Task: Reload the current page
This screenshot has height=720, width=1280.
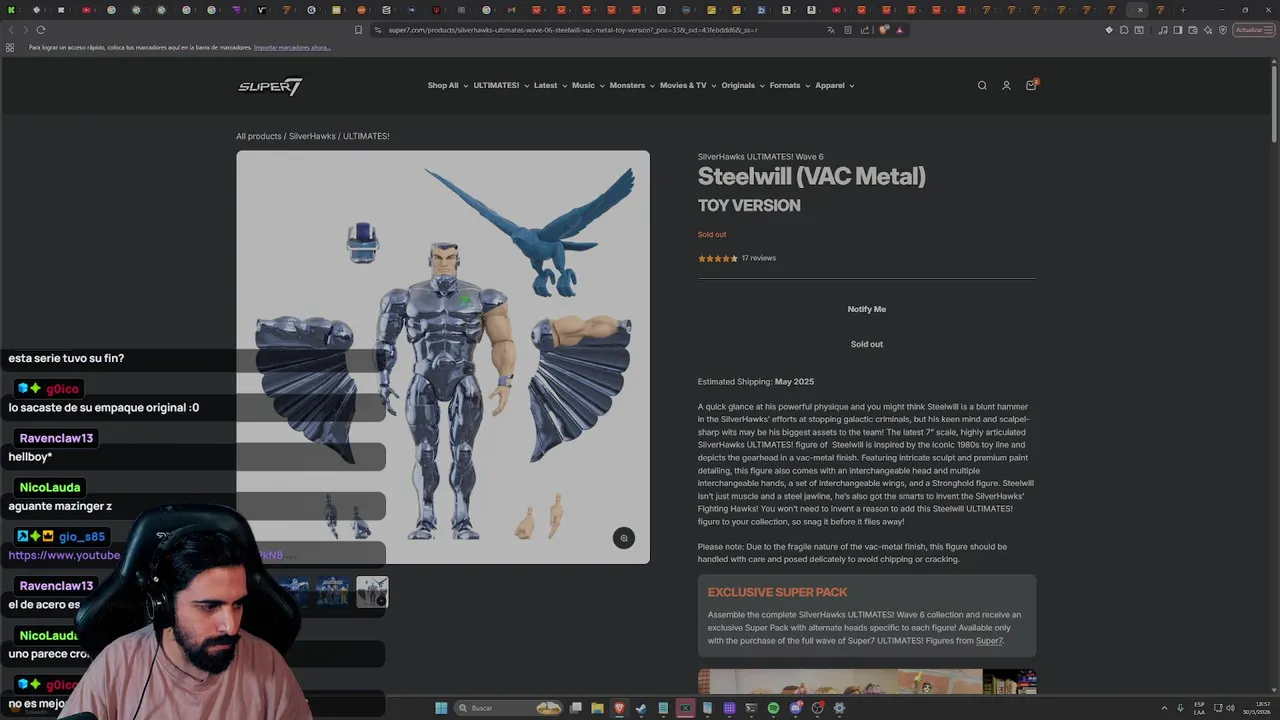Action: pos(41,30)
